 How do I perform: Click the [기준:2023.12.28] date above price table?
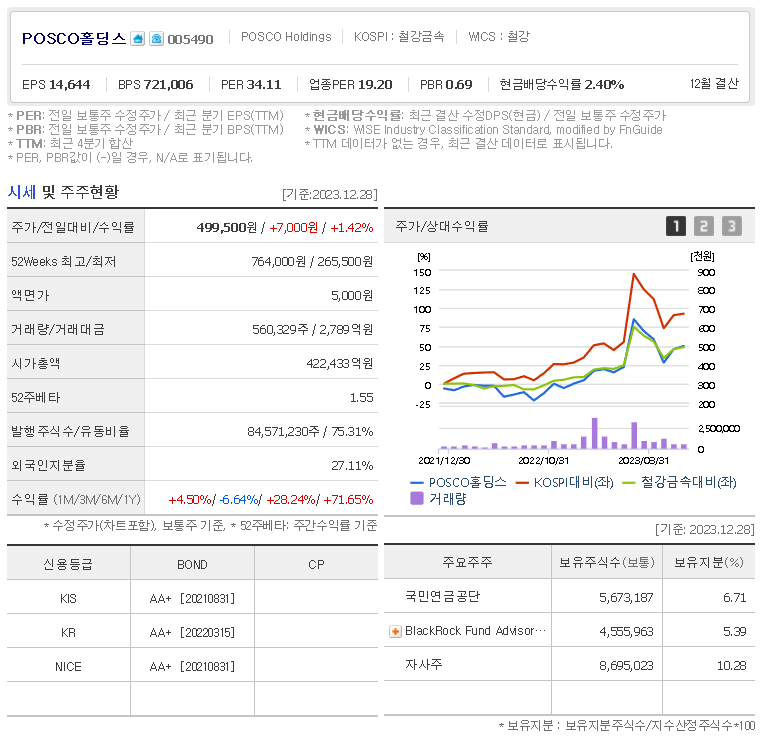(x=330, y=195)
